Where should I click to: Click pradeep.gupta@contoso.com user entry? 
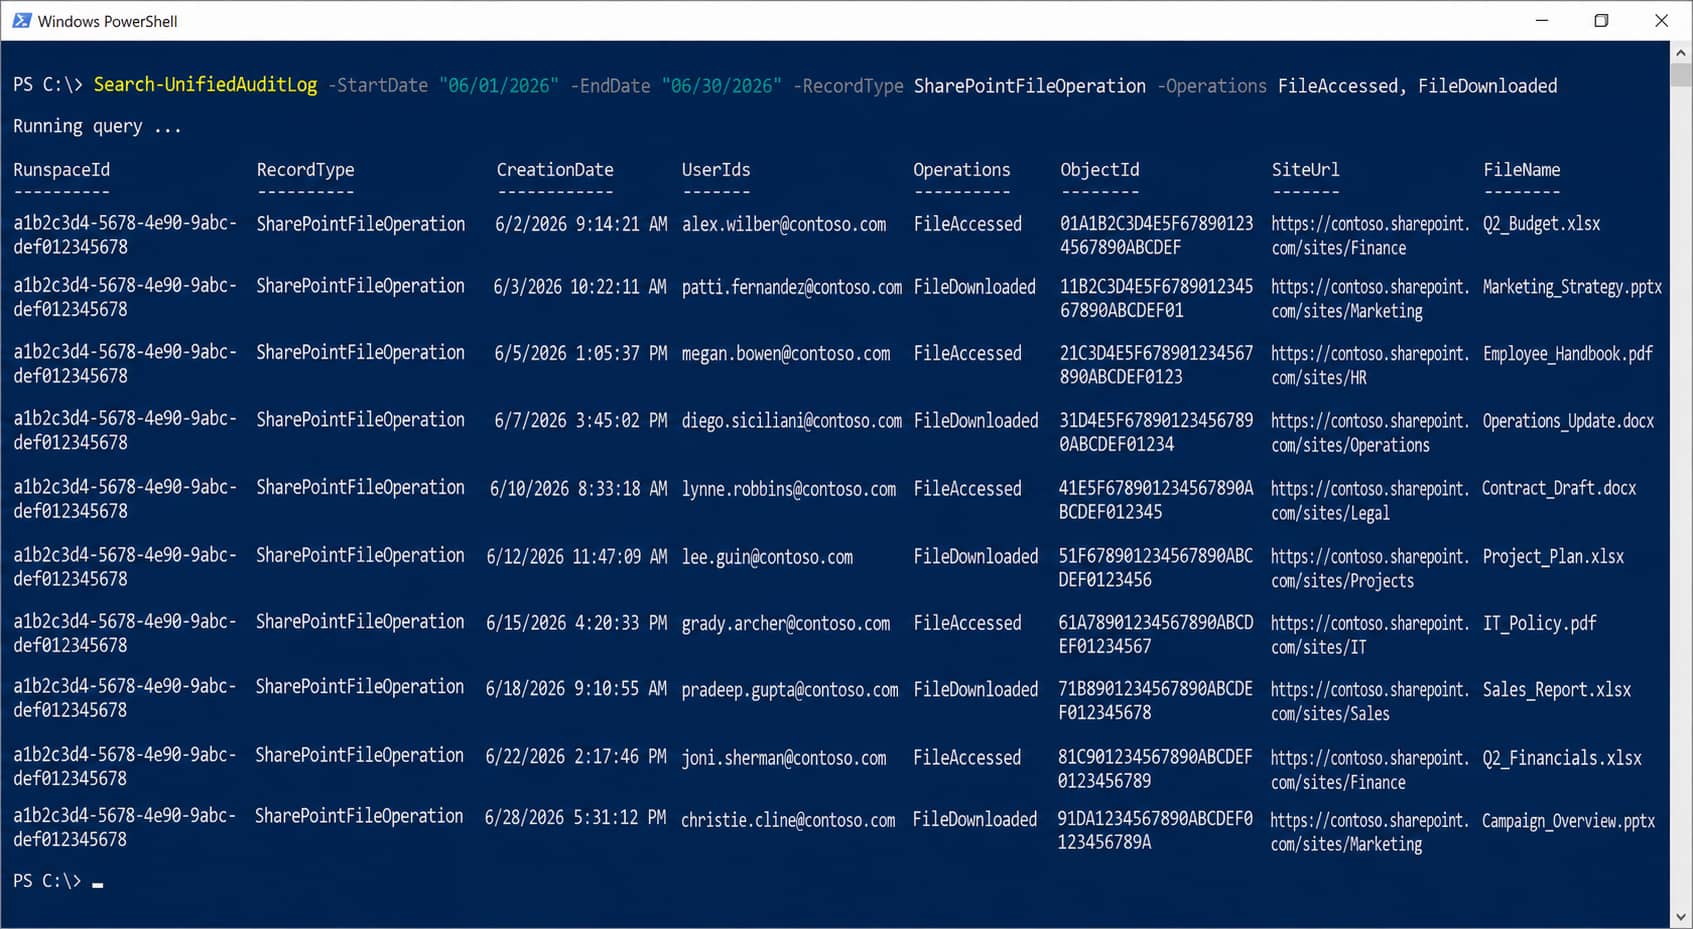click(x=790, y=690)
